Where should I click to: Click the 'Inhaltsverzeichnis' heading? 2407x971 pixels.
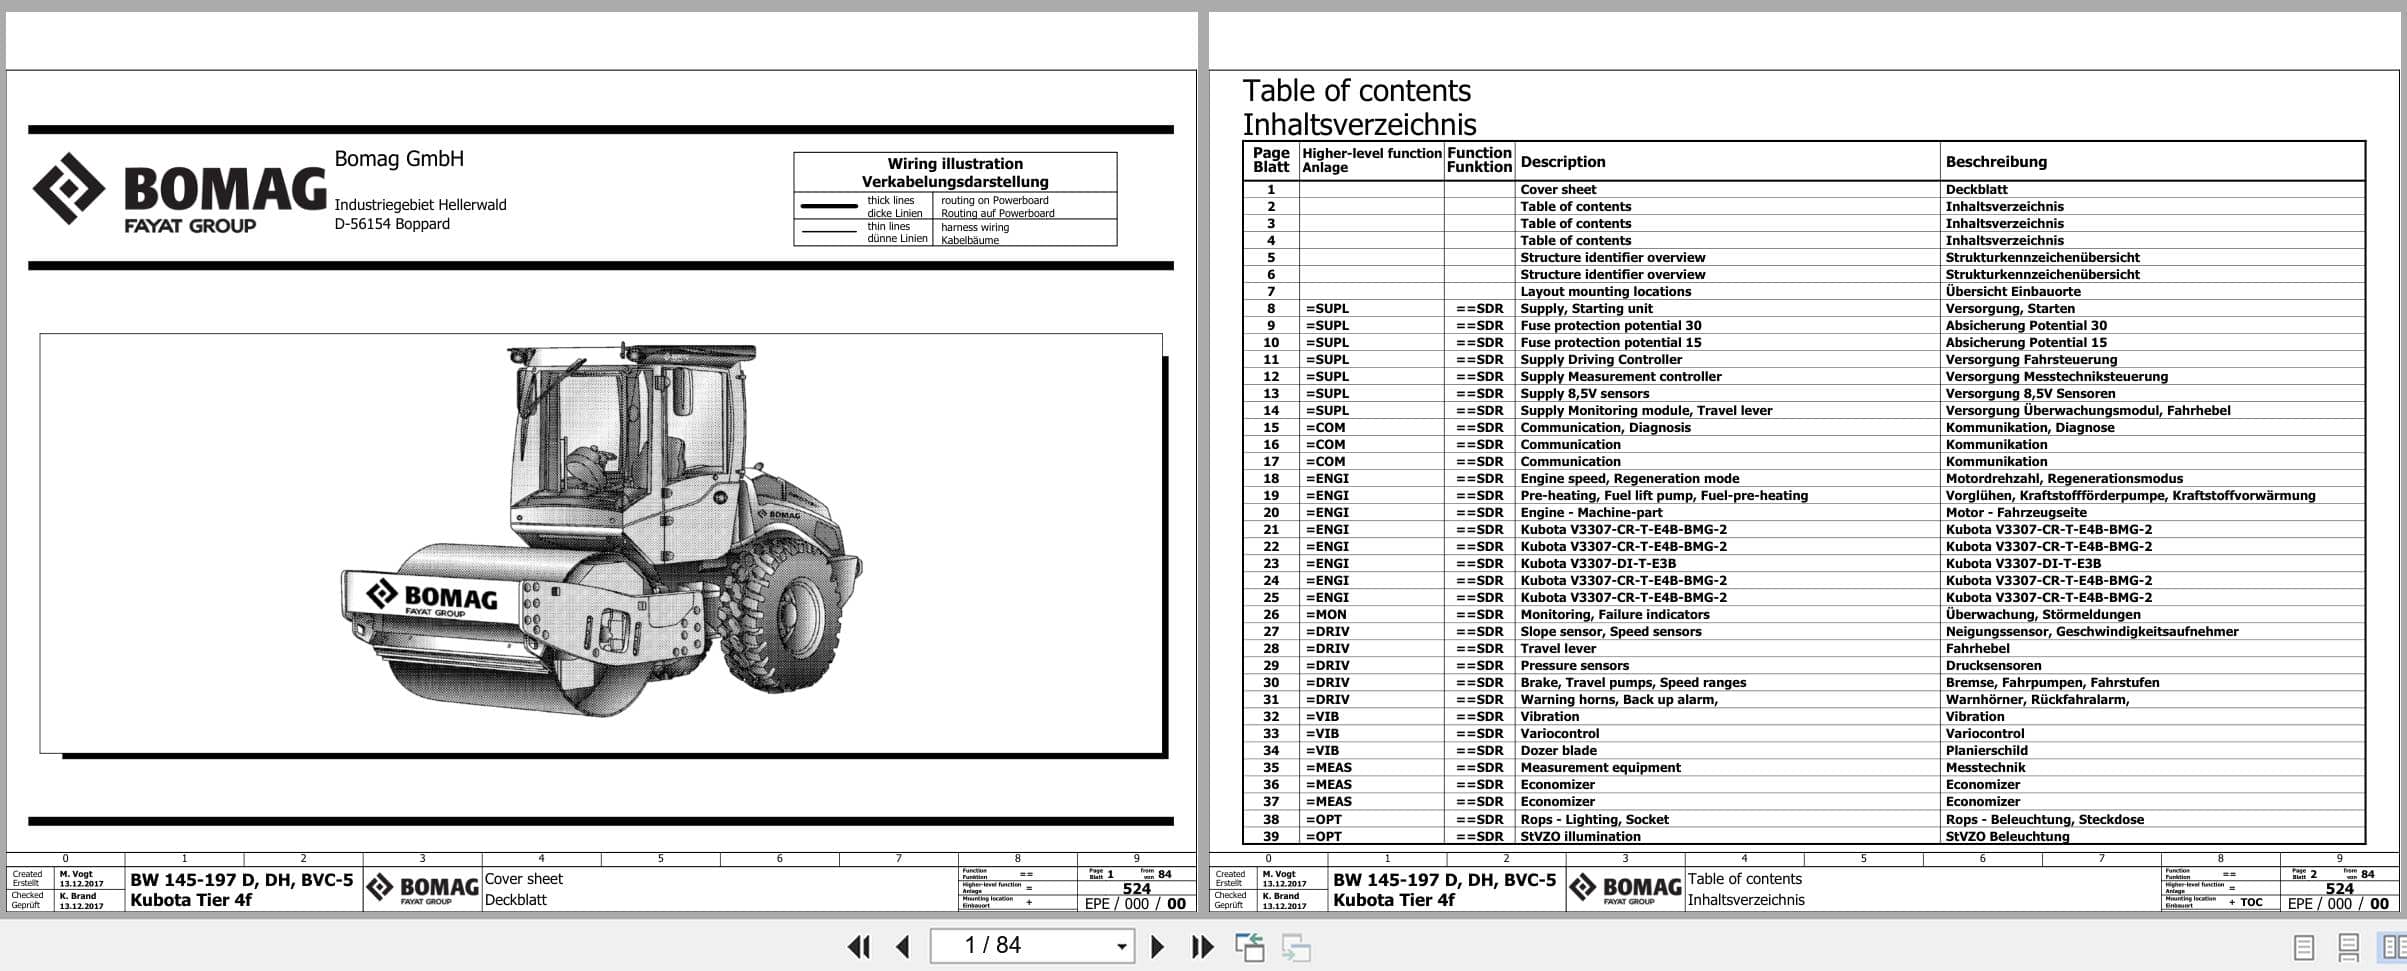pyautogui.click(x=1359, y=125)
